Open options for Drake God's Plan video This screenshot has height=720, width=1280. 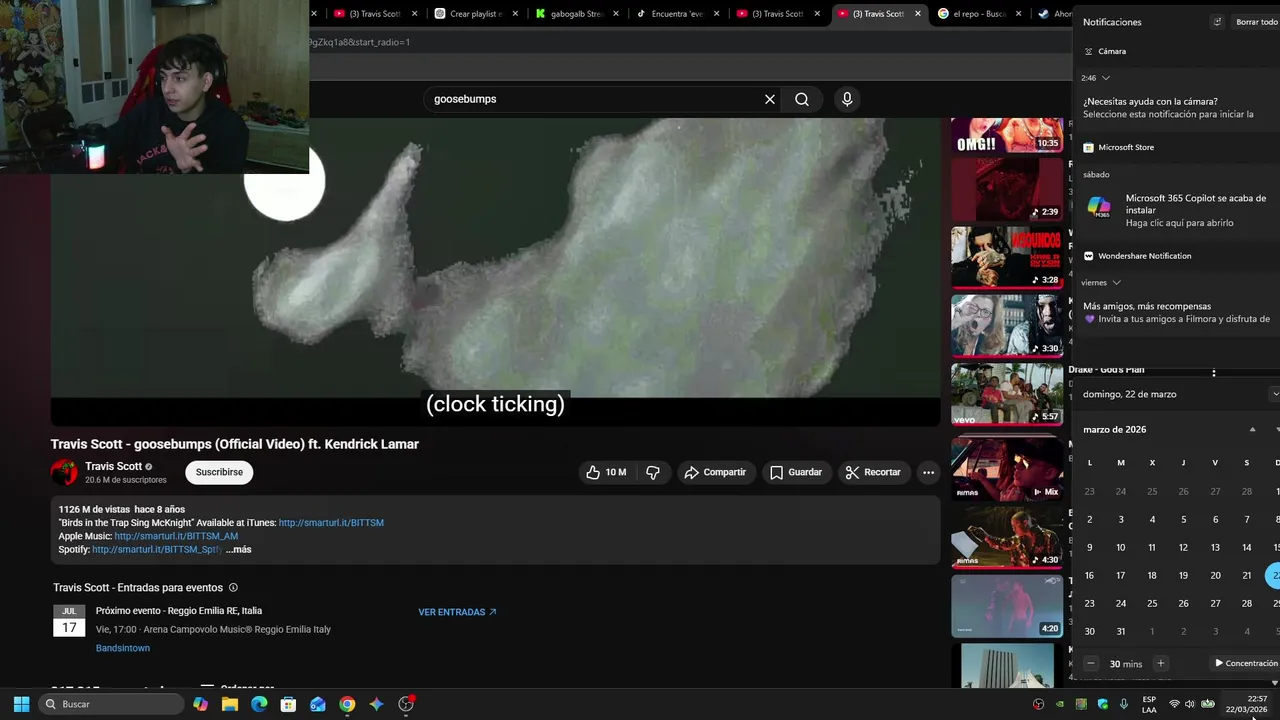point(1214,373)
